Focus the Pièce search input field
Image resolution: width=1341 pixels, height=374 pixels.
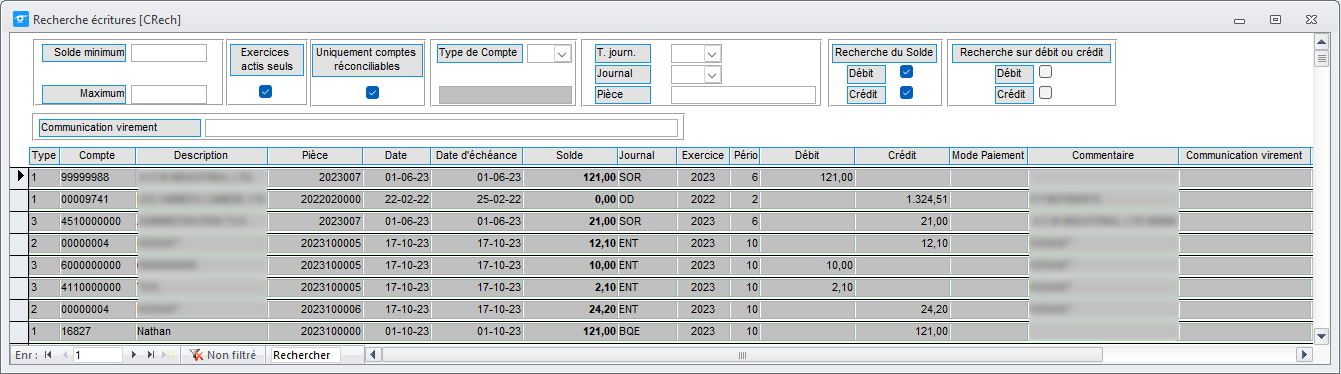click(x=743, y=95)
